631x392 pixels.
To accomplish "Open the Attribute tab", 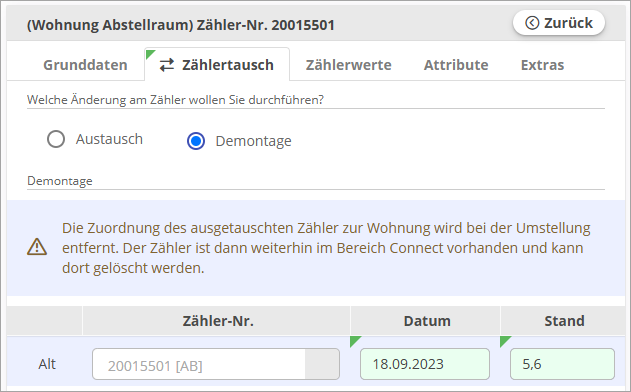I will [456, 65].
